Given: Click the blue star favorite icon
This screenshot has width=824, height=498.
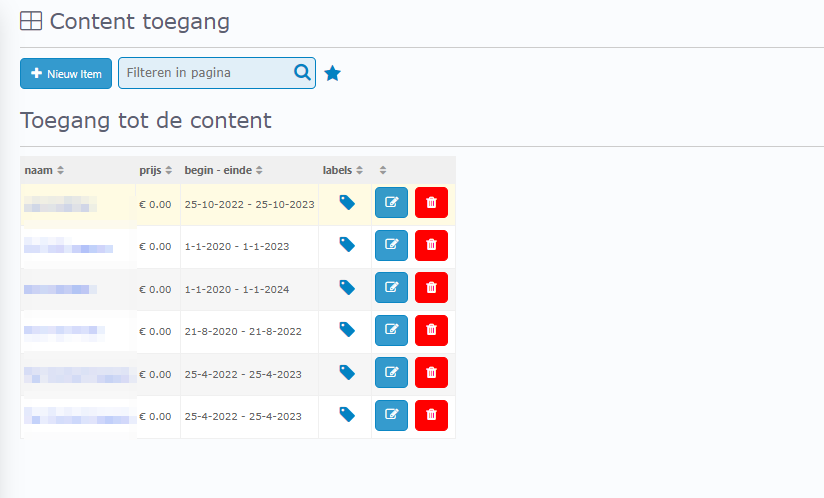Looking at the screenshot, I should tap(333, 73).
